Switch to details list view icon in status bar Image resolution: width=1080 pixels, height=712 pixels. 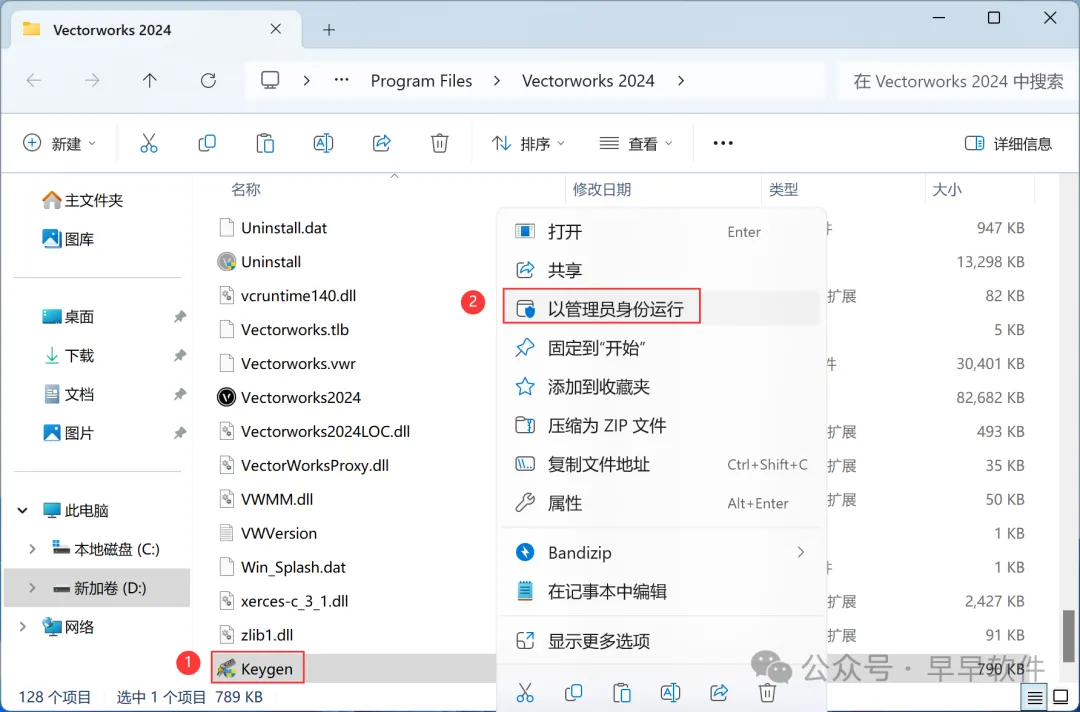coord(1035,698)
